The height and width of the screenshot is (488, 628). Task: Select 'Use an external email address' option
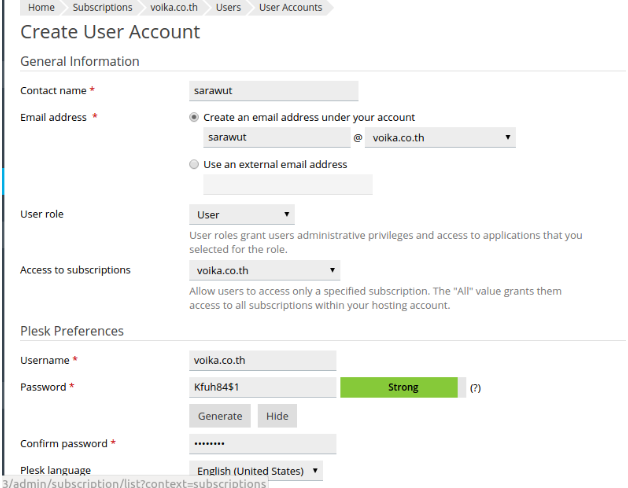194,164
